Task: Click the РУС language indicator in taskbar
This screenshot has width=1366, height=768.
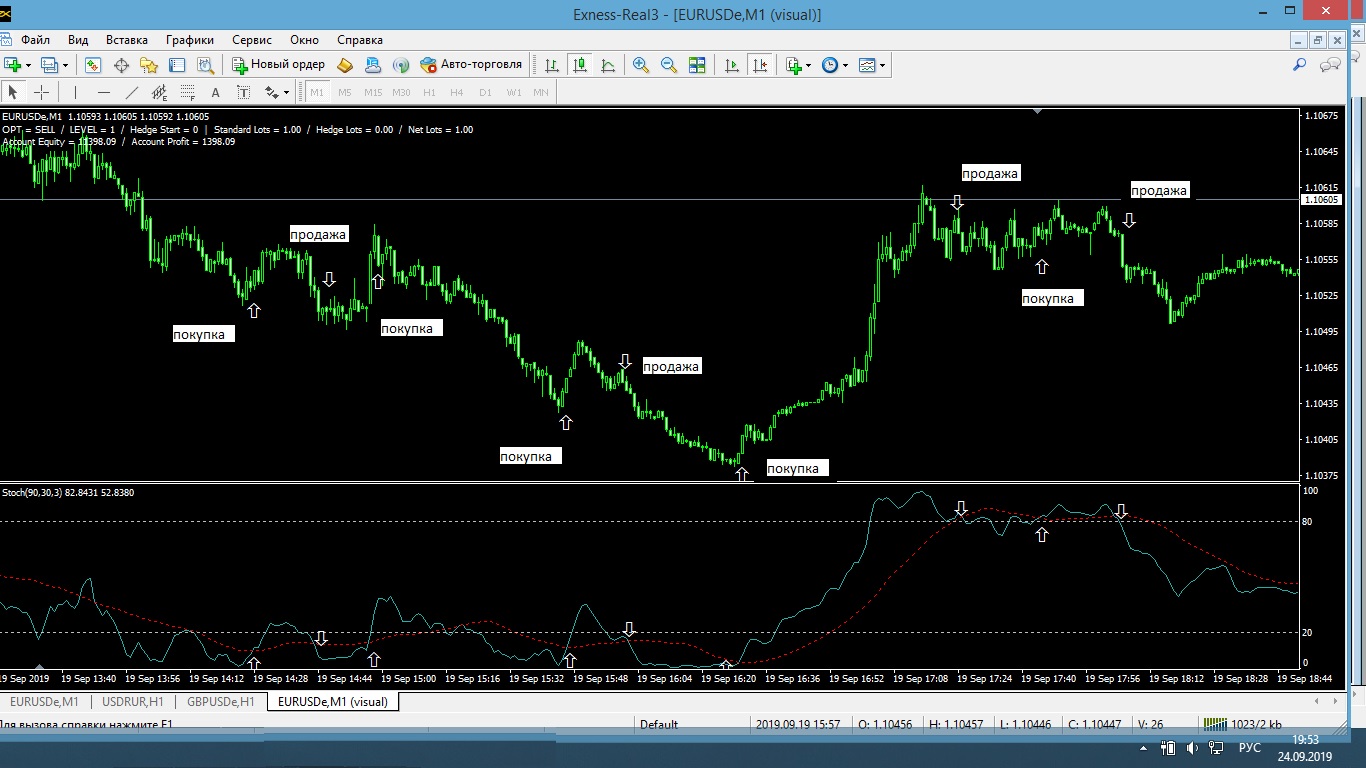Action: coord(1250,747)
